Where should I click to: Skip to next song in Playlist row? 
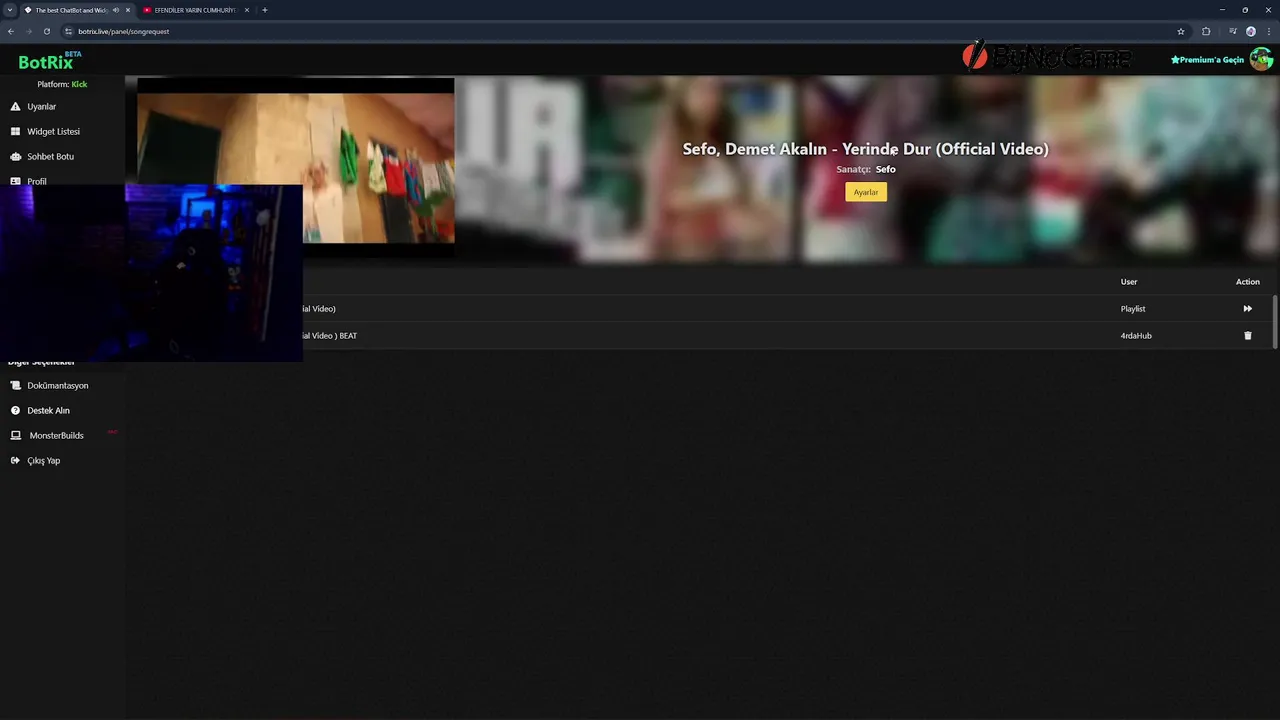coord(1247,309)
